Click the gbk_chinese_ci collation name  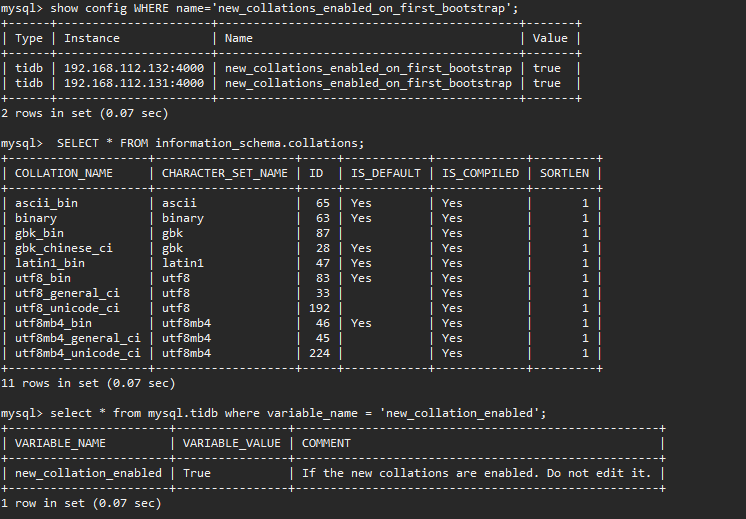coord(64,248)
